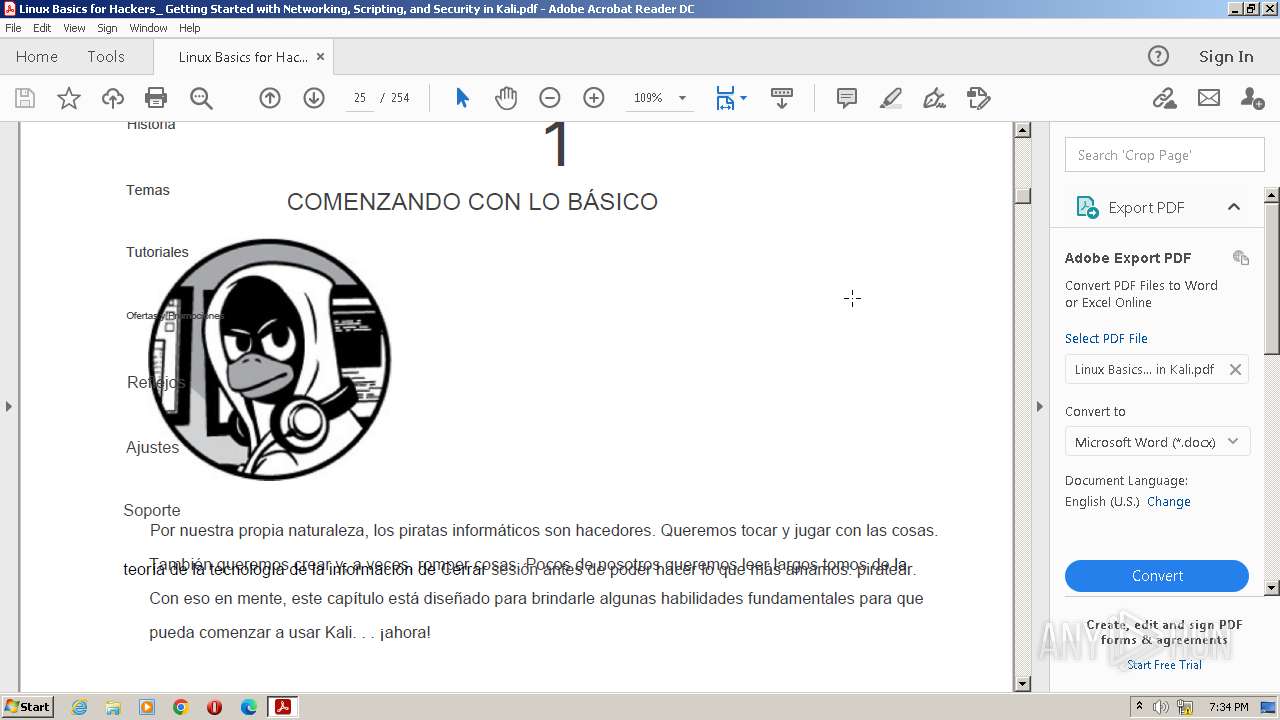Open the find text magnifier tool

click(201, 98)
